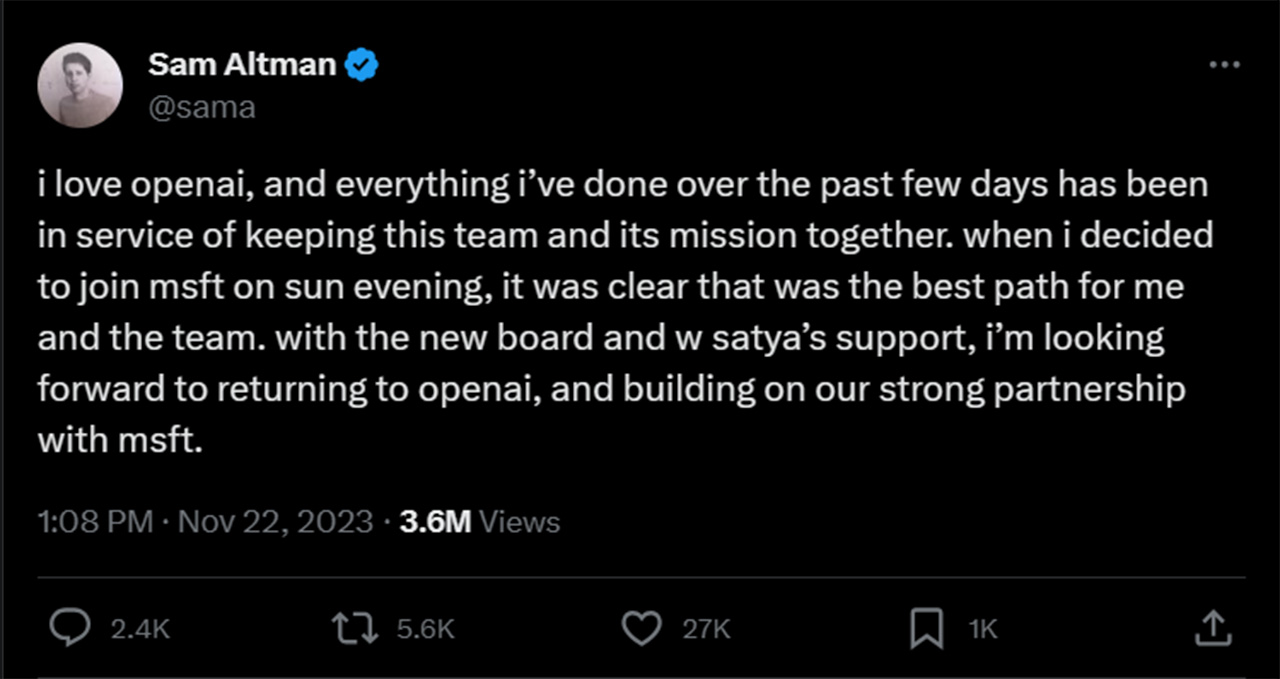This screenshot has height=679, width=1280.
Task: Click the share upload icon
Action: (1212, 629)
